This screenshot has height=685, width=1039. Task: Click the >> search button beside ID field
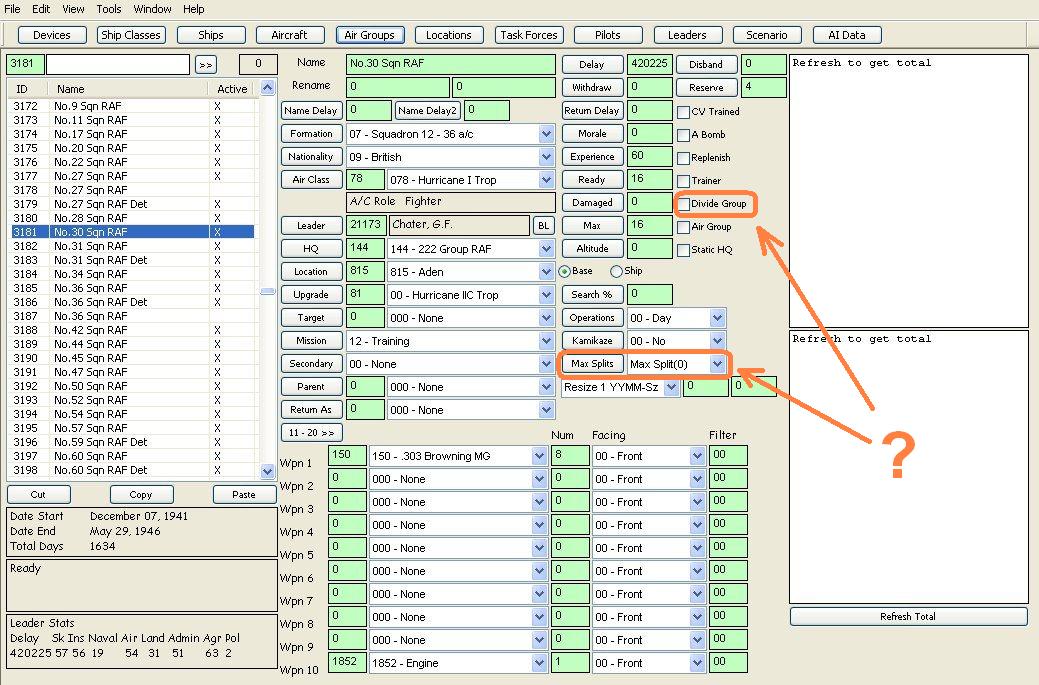pos(206,65)
